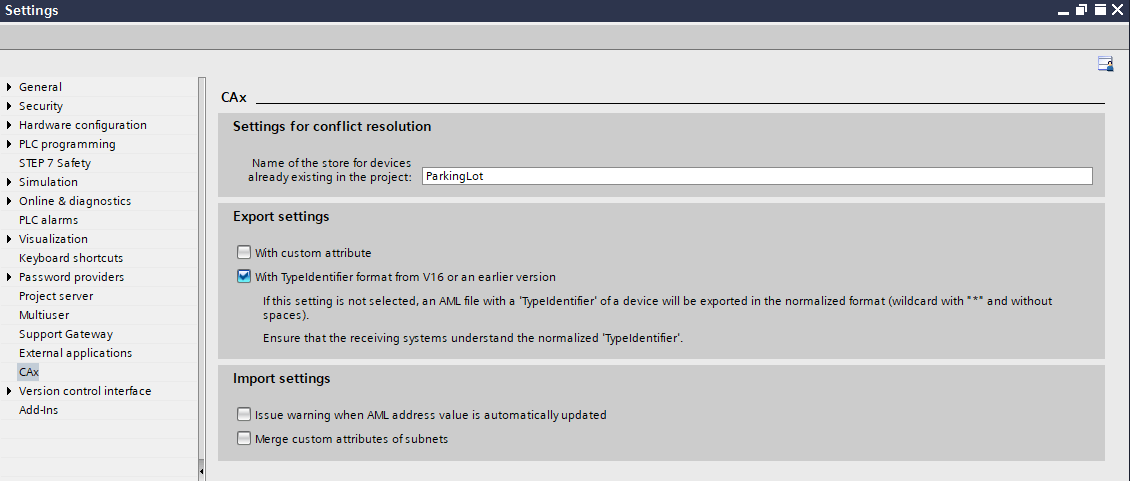The image size is (1130, 481).
Task: Open the External applications settings
Action: [75, 353]
